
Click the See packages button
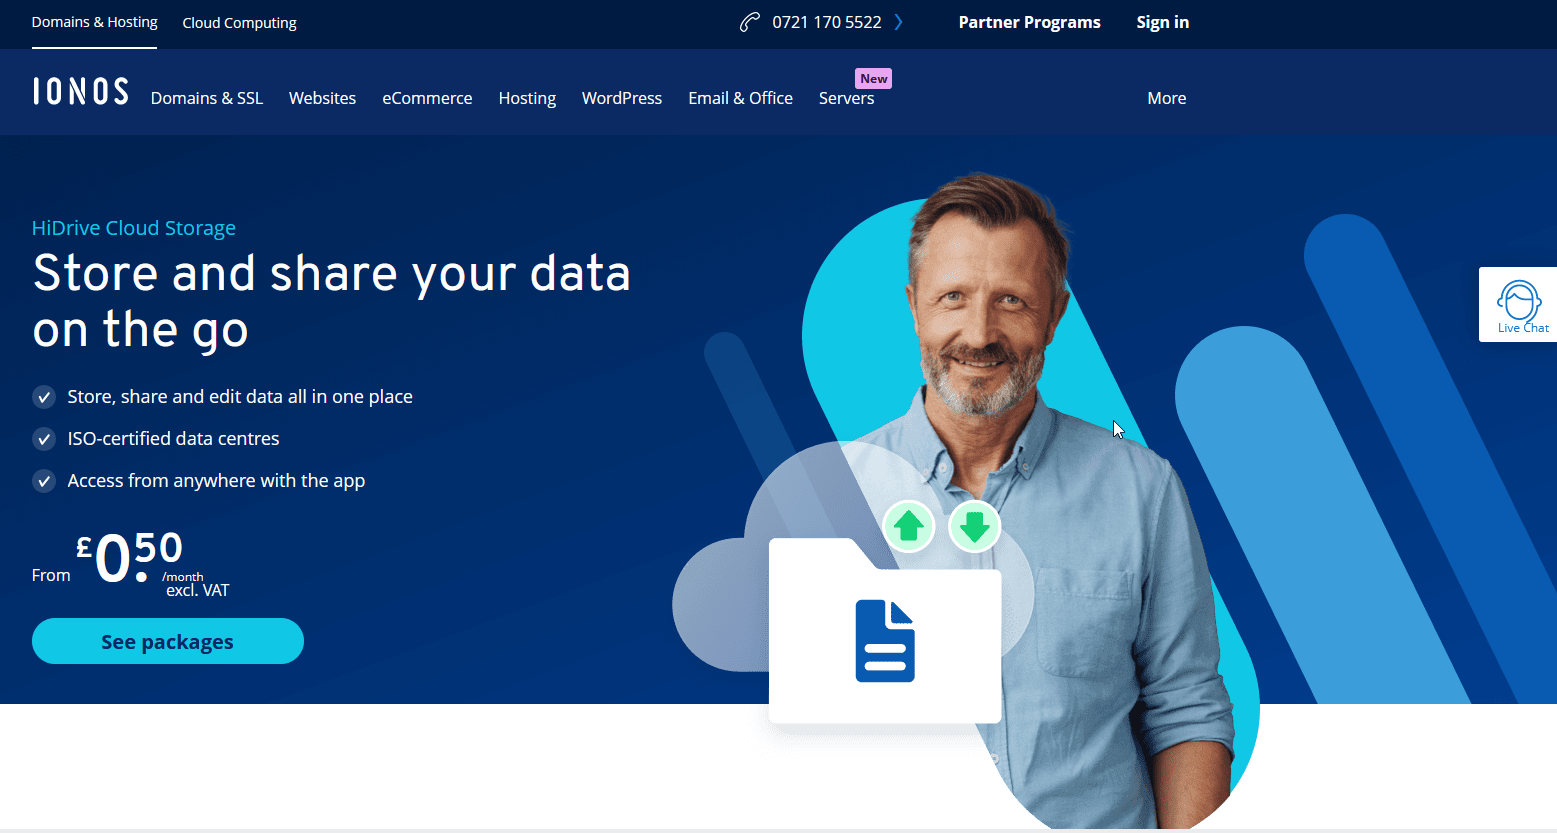168,641
